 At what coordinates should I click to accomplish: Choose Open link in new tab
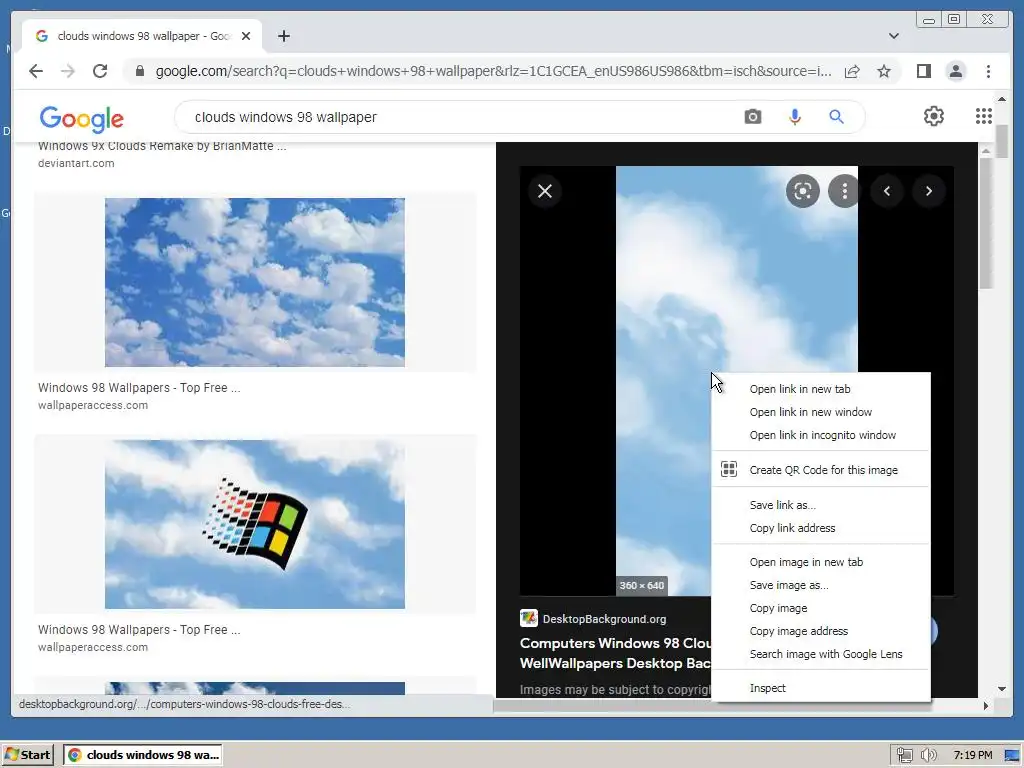point(820,389)
